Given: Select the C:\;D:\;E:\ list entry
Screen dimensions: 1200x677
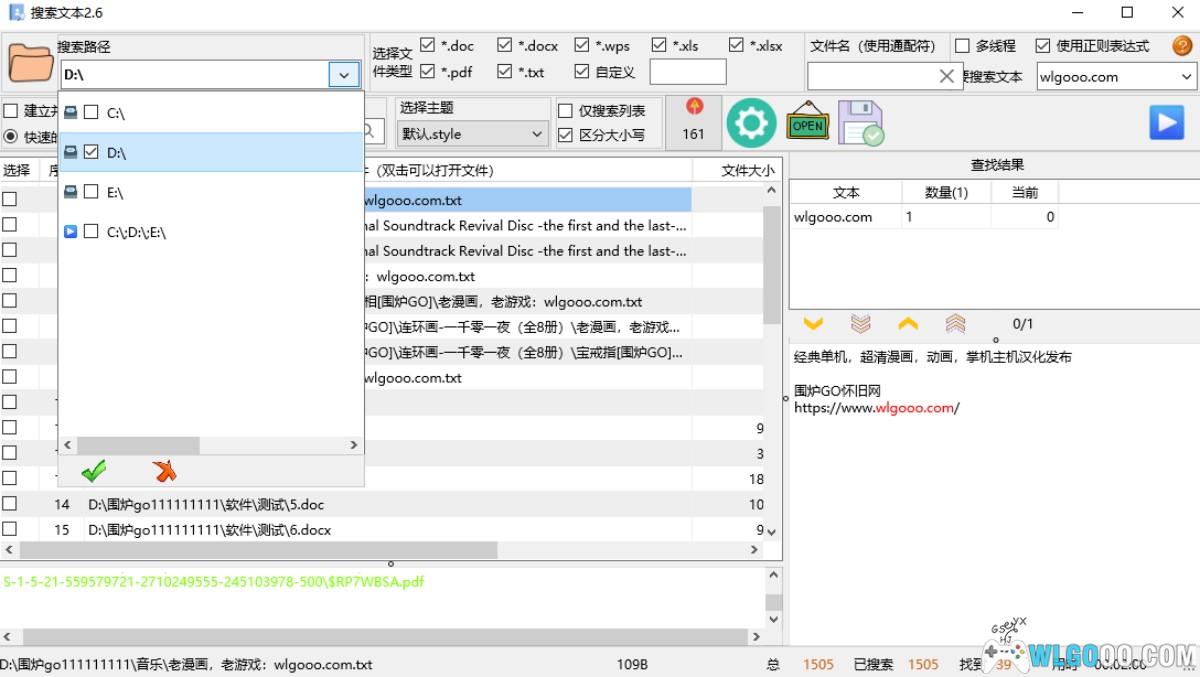Looking at the screenshot, I should point(136,232).
